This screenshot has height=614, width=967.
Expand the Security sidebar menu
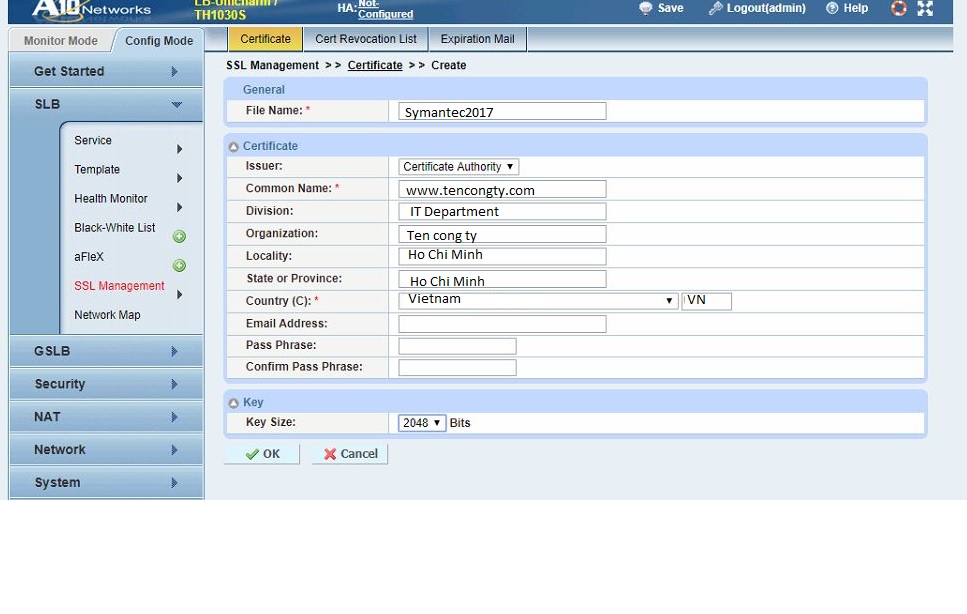point(105,384)
